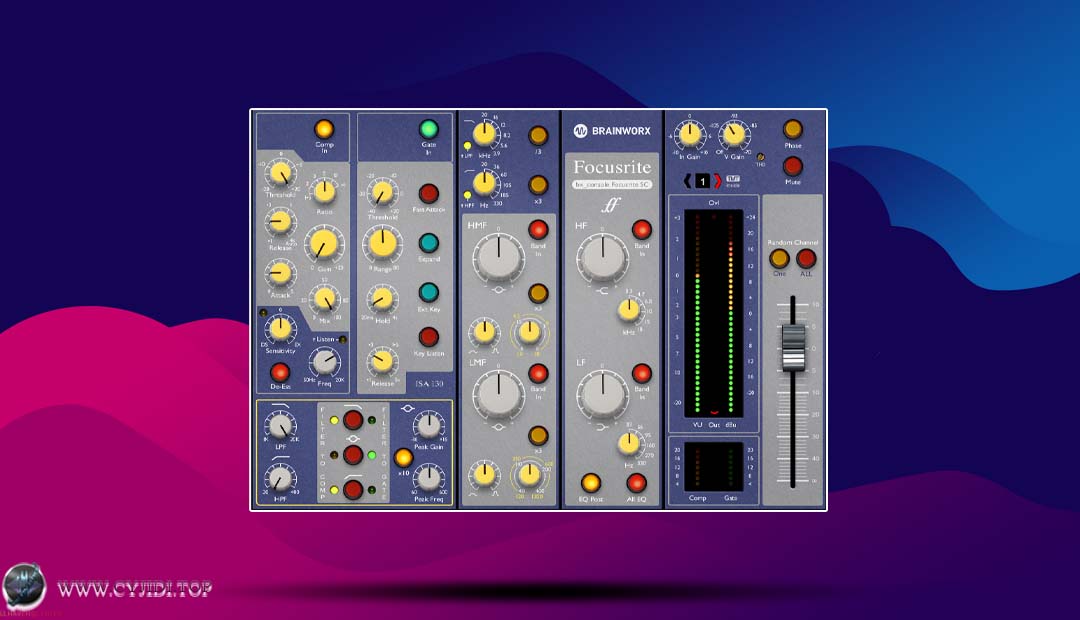The width and height of the screenshot is (1080, 620).
Task: Click the HMF bandwidth Q knob
Action: (485, 331)
